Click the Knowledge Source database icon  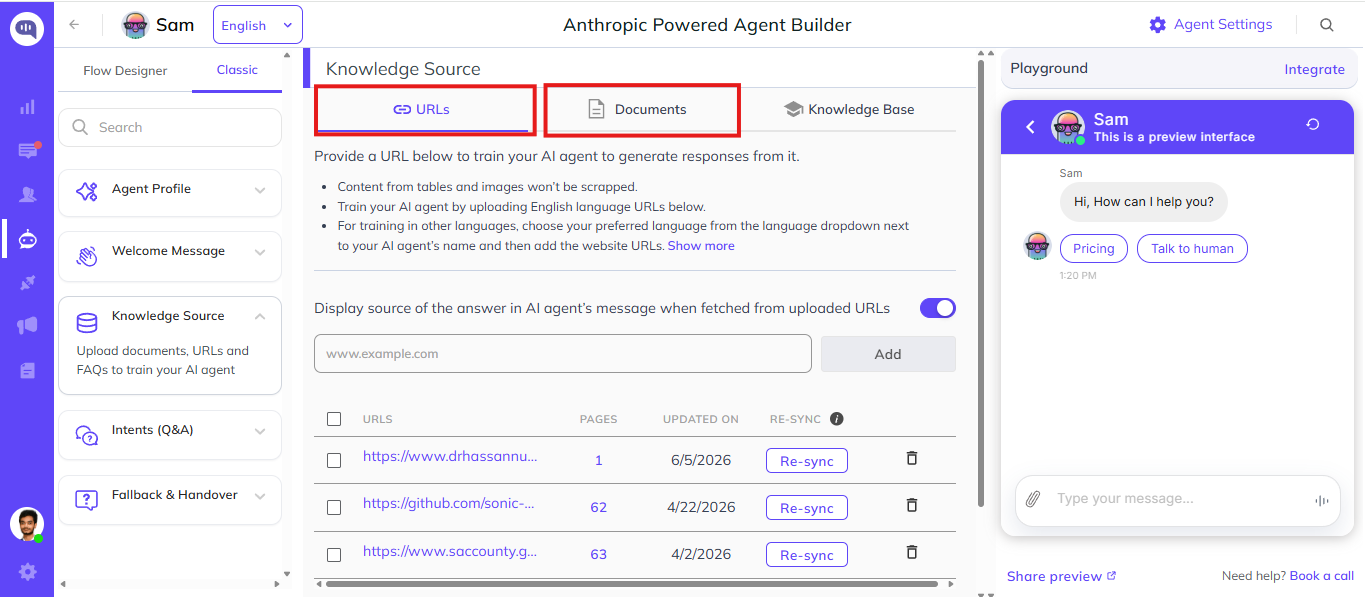tap(87, 322)
